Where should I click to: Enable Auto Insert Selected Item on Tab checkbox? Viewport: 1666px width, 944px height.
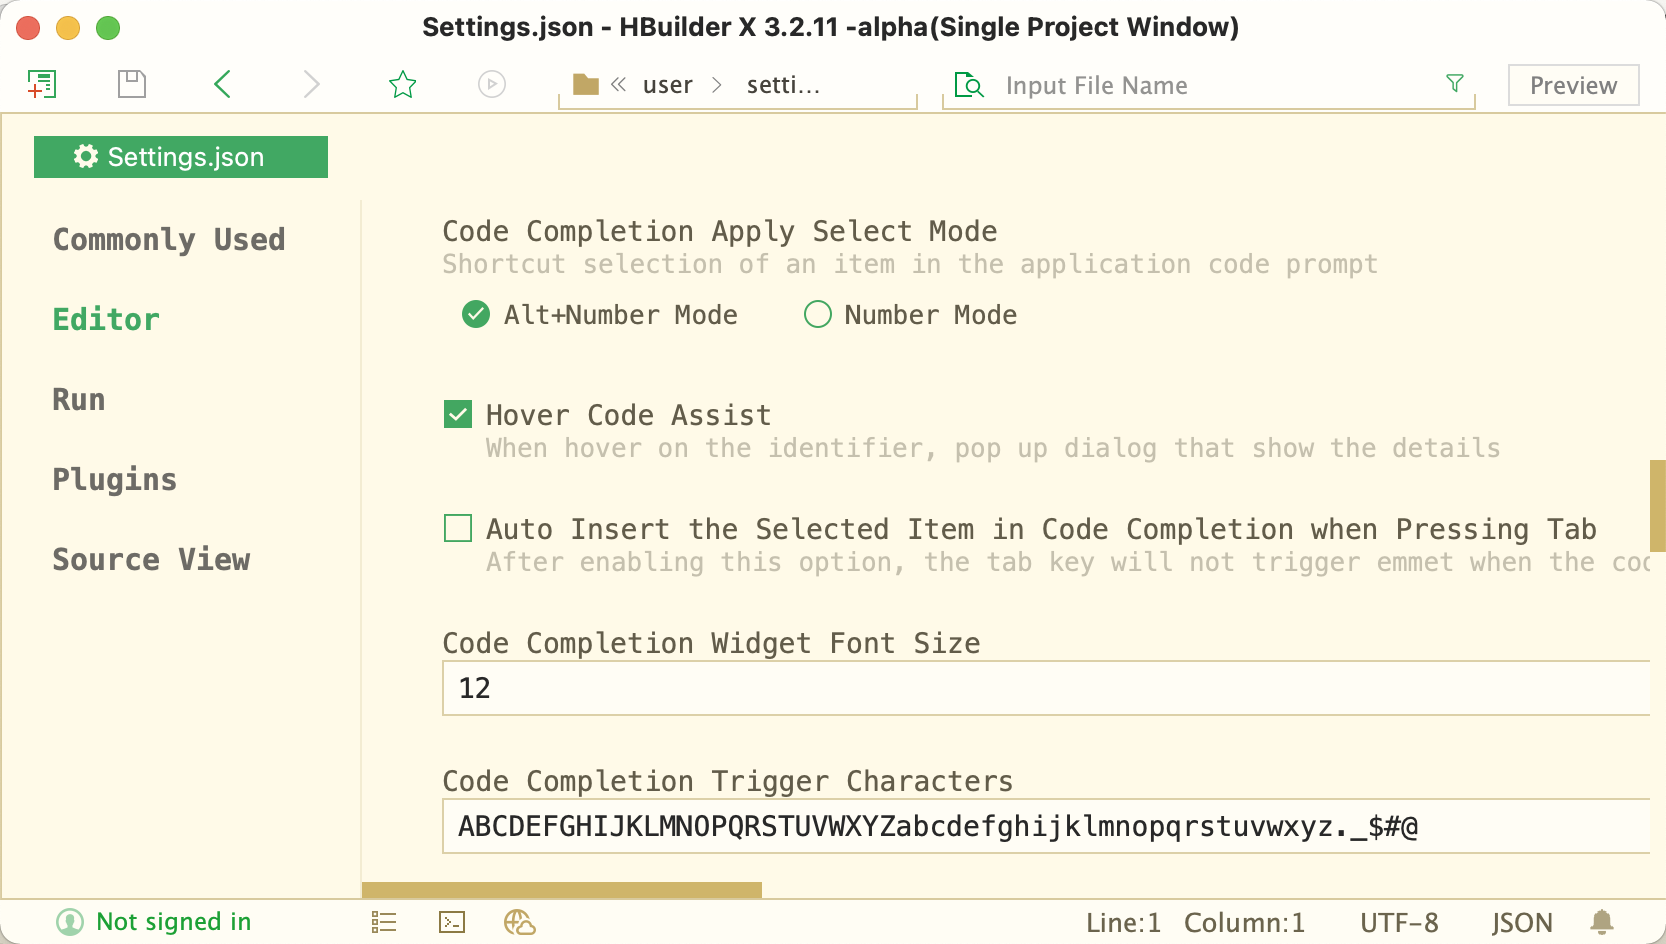[x=458, y=528]
